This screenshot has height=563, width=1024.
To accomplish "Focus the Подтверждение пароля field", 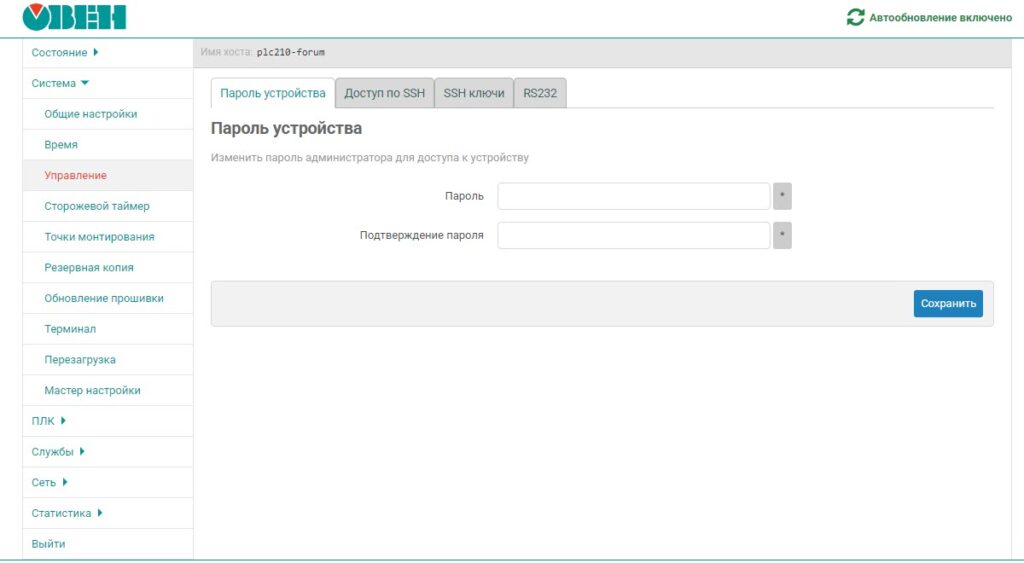I will click(633, 235).
